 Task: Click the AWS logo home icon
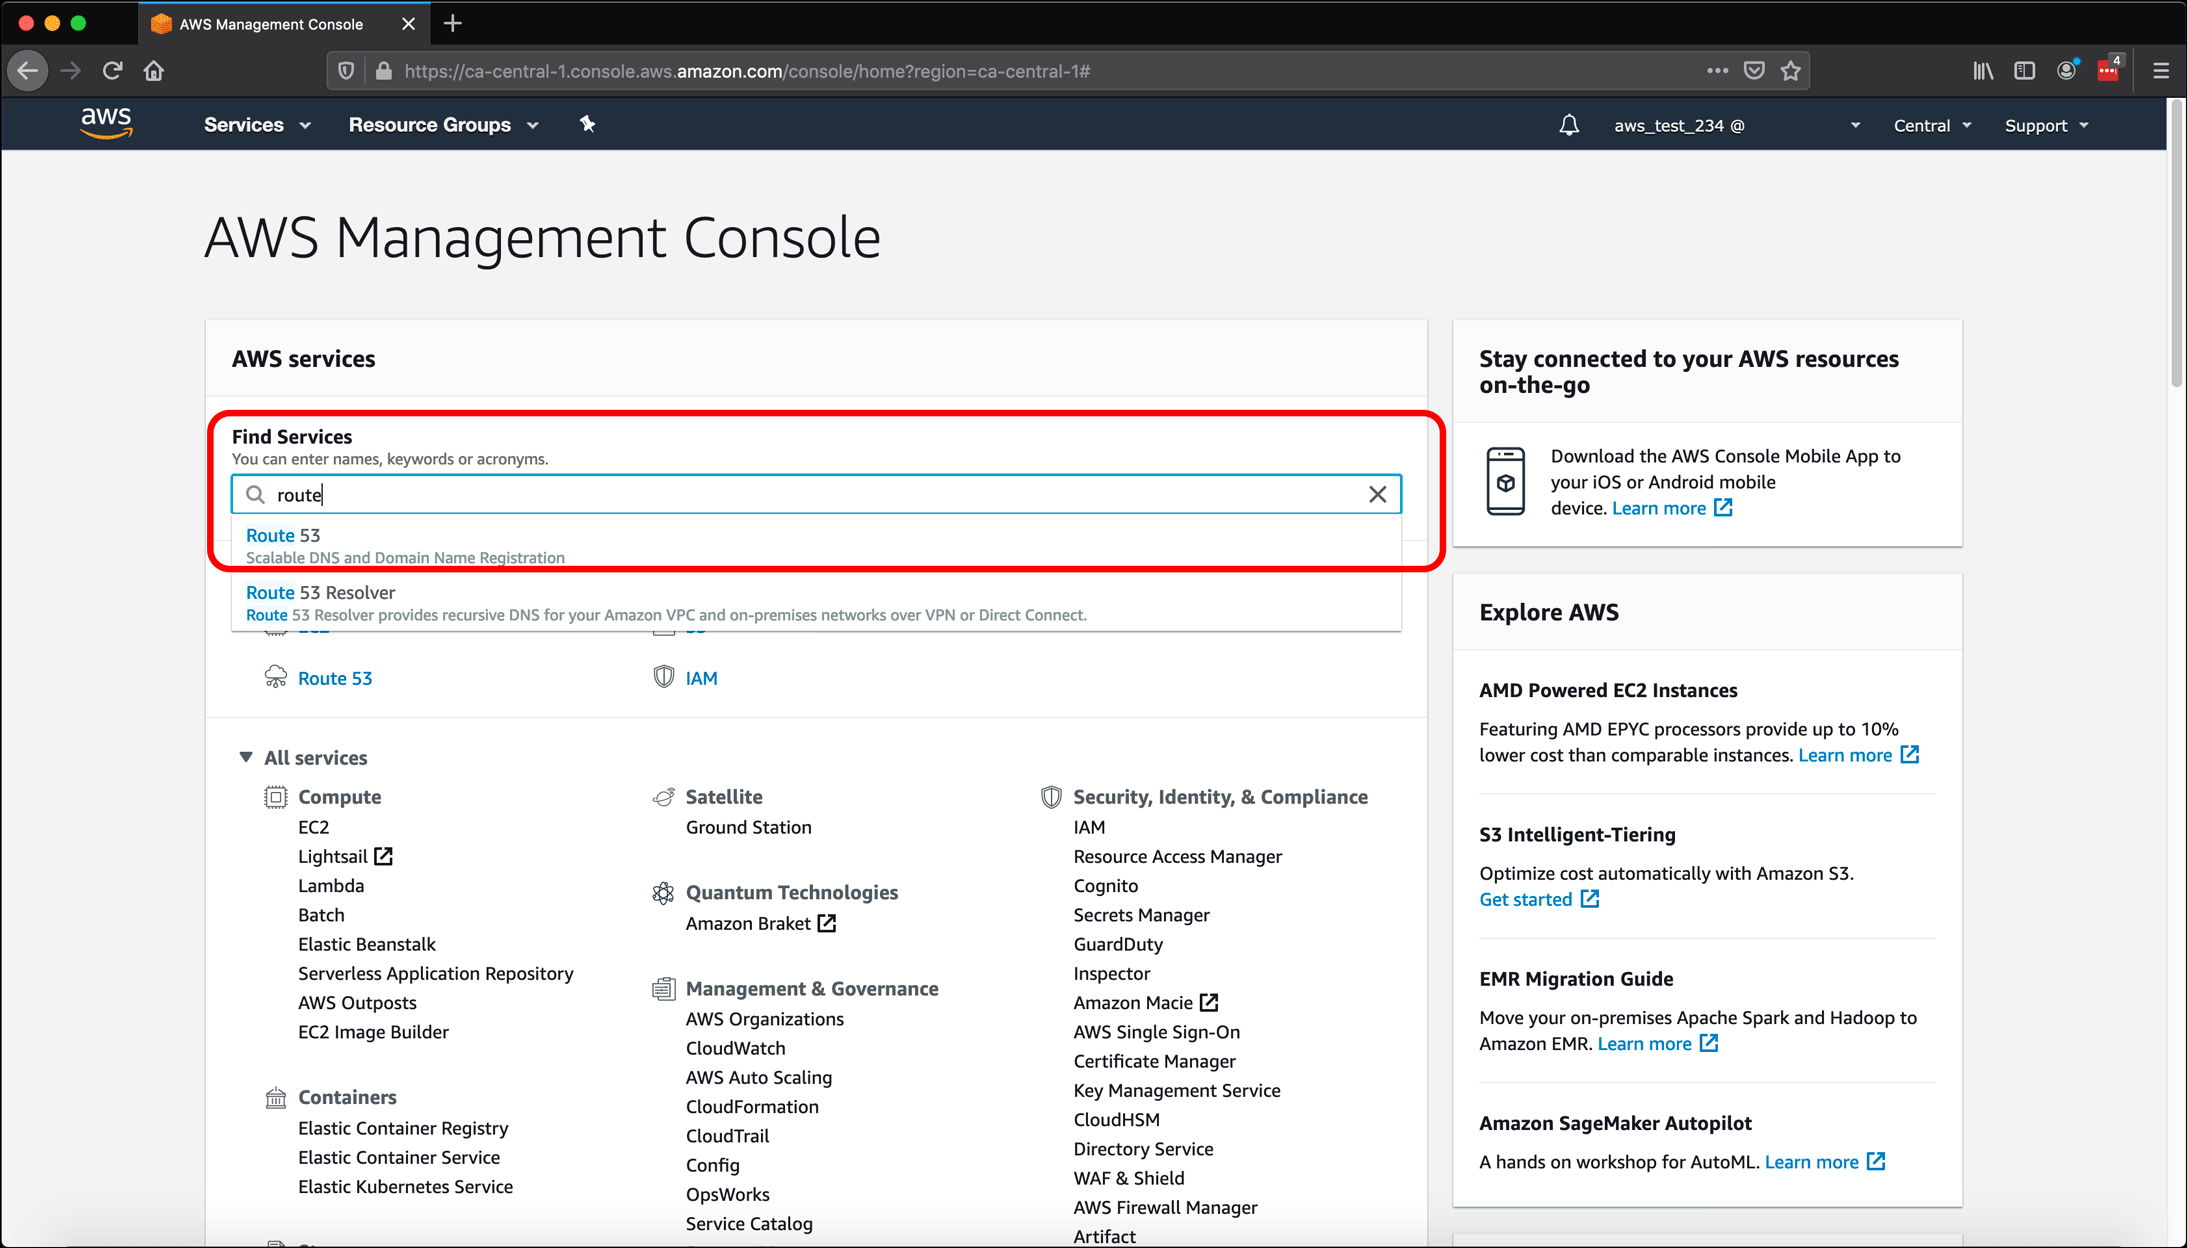coord(101,123)
